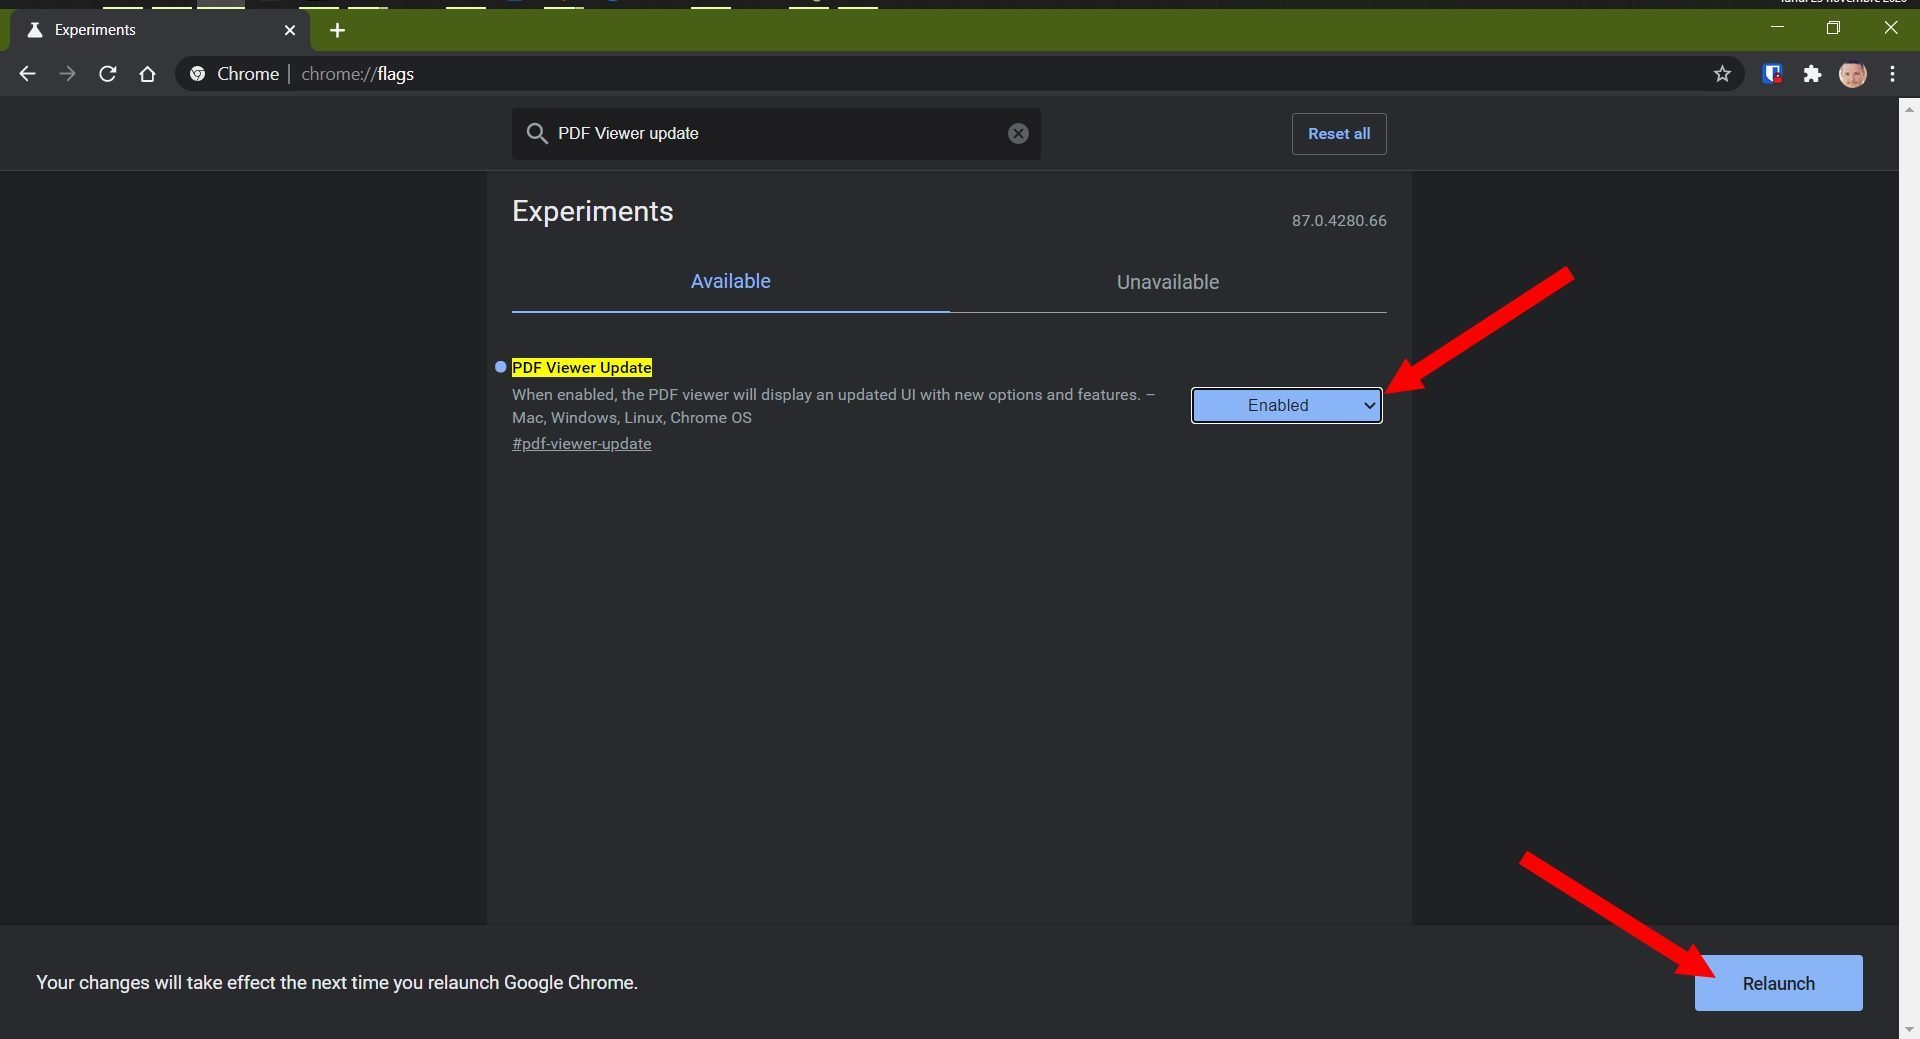Screen dimensions: 1920x1039
Task: Click the PDF viewer flag description text
Action: click(x=833, y=406)
